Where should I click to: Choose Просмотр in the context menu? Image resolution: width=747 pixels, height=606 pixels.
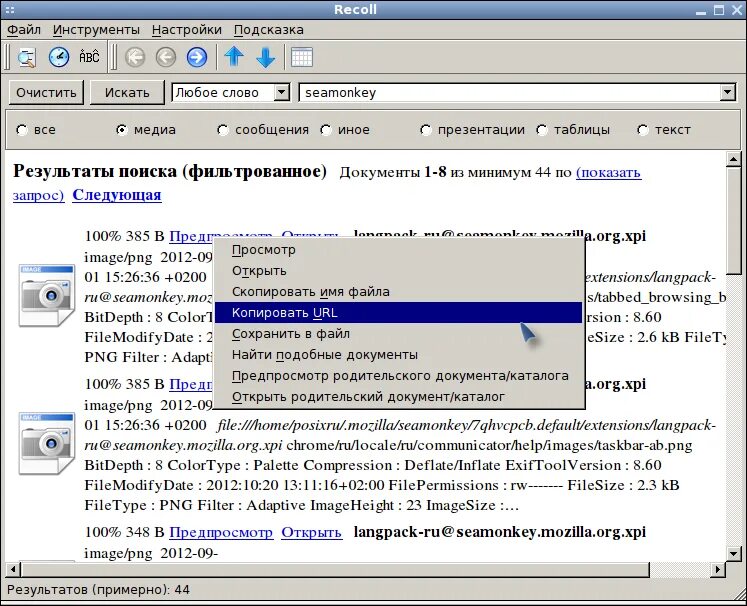[398, 250]
